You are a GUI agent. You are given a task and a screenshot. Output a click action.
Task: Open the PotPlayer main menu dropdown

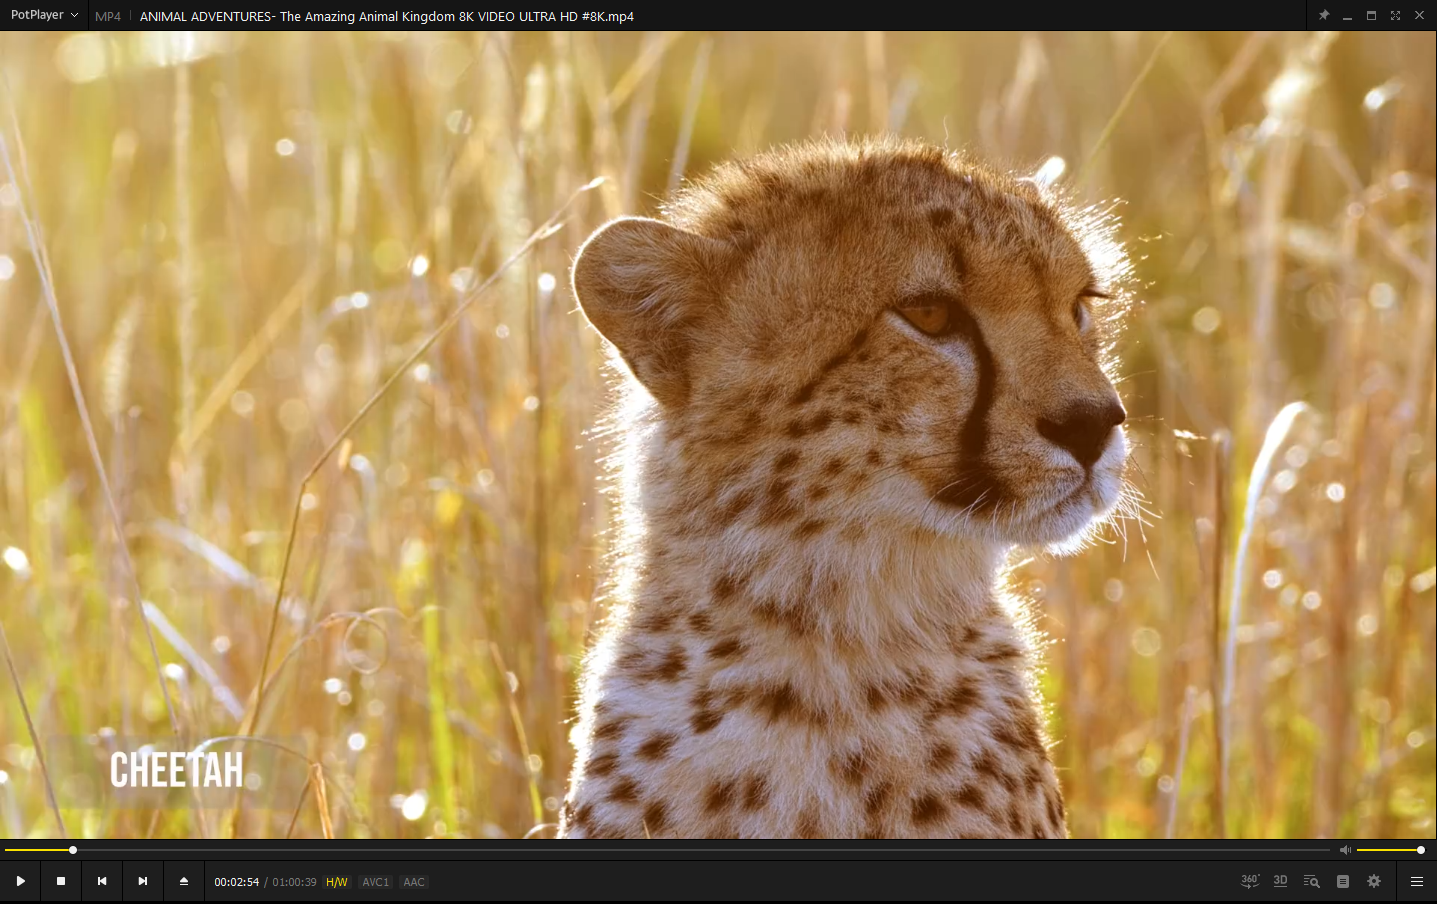(44, 15)
